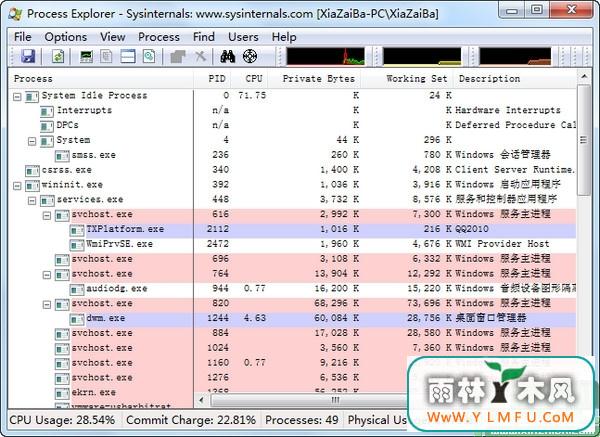The image size is (600, 437).
Task: Click the Properties toolbar icon
Action: tap(178, 57)
